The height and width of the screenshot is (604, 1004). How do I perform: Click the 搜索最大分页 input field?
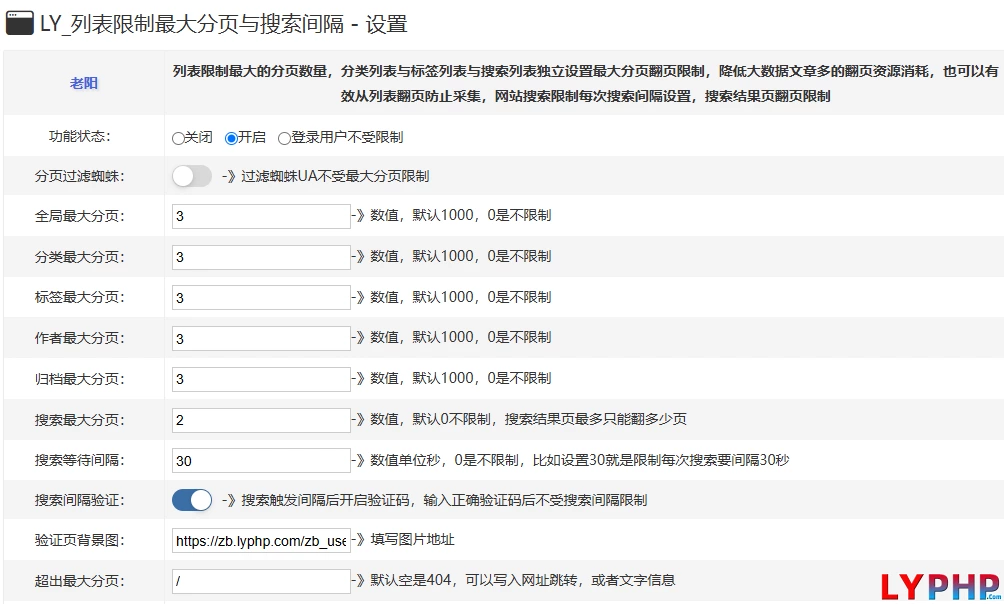(261, 420)
